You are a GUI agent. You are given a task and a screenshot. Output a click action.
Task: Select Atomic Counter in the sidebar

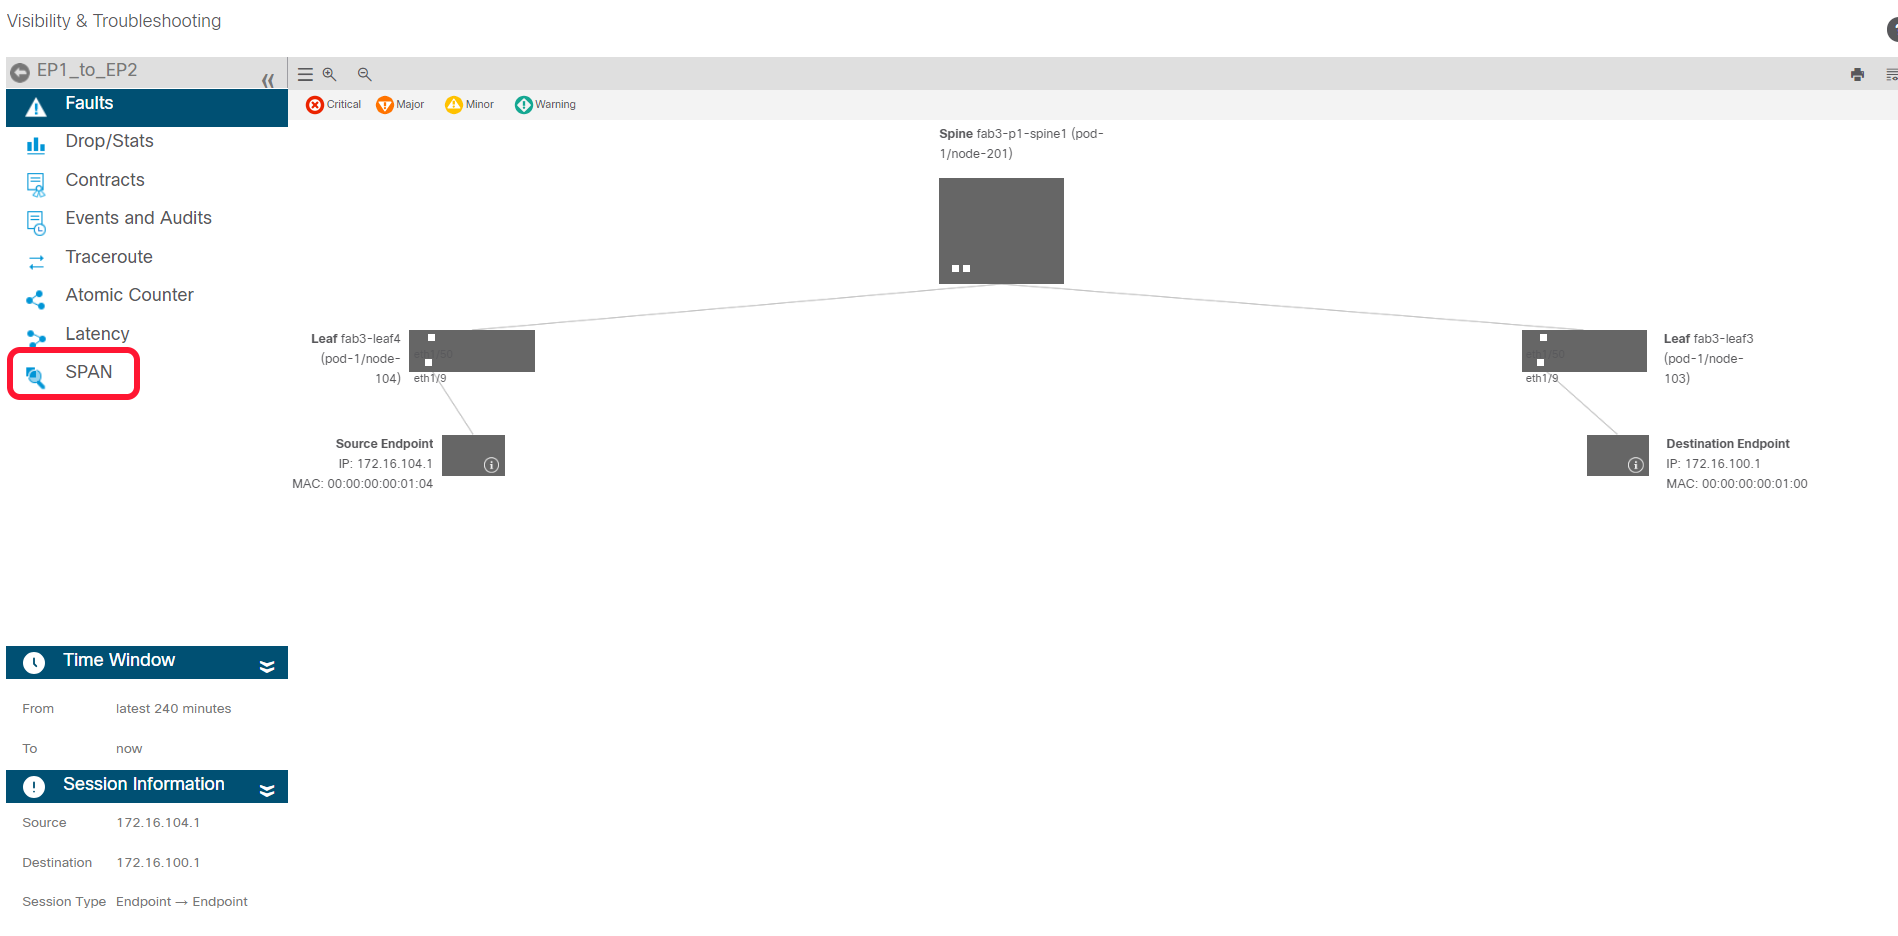(129, 296)
